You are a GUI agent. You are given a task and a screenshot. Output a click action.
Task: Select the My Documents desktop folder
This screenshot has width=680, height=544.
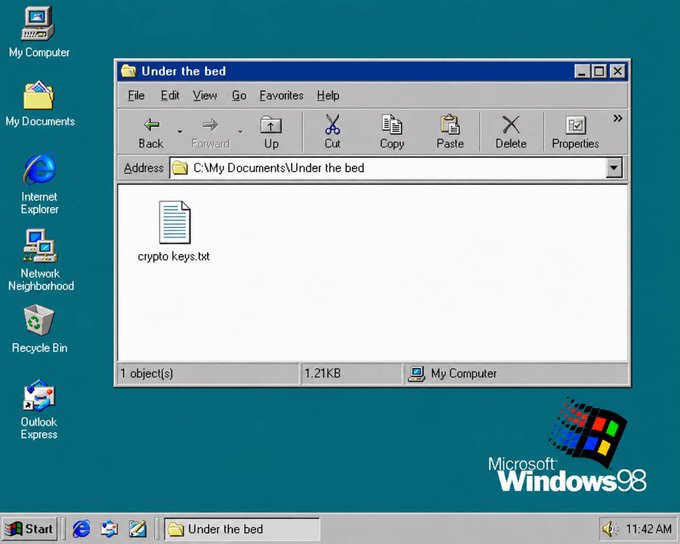[39, 103]
